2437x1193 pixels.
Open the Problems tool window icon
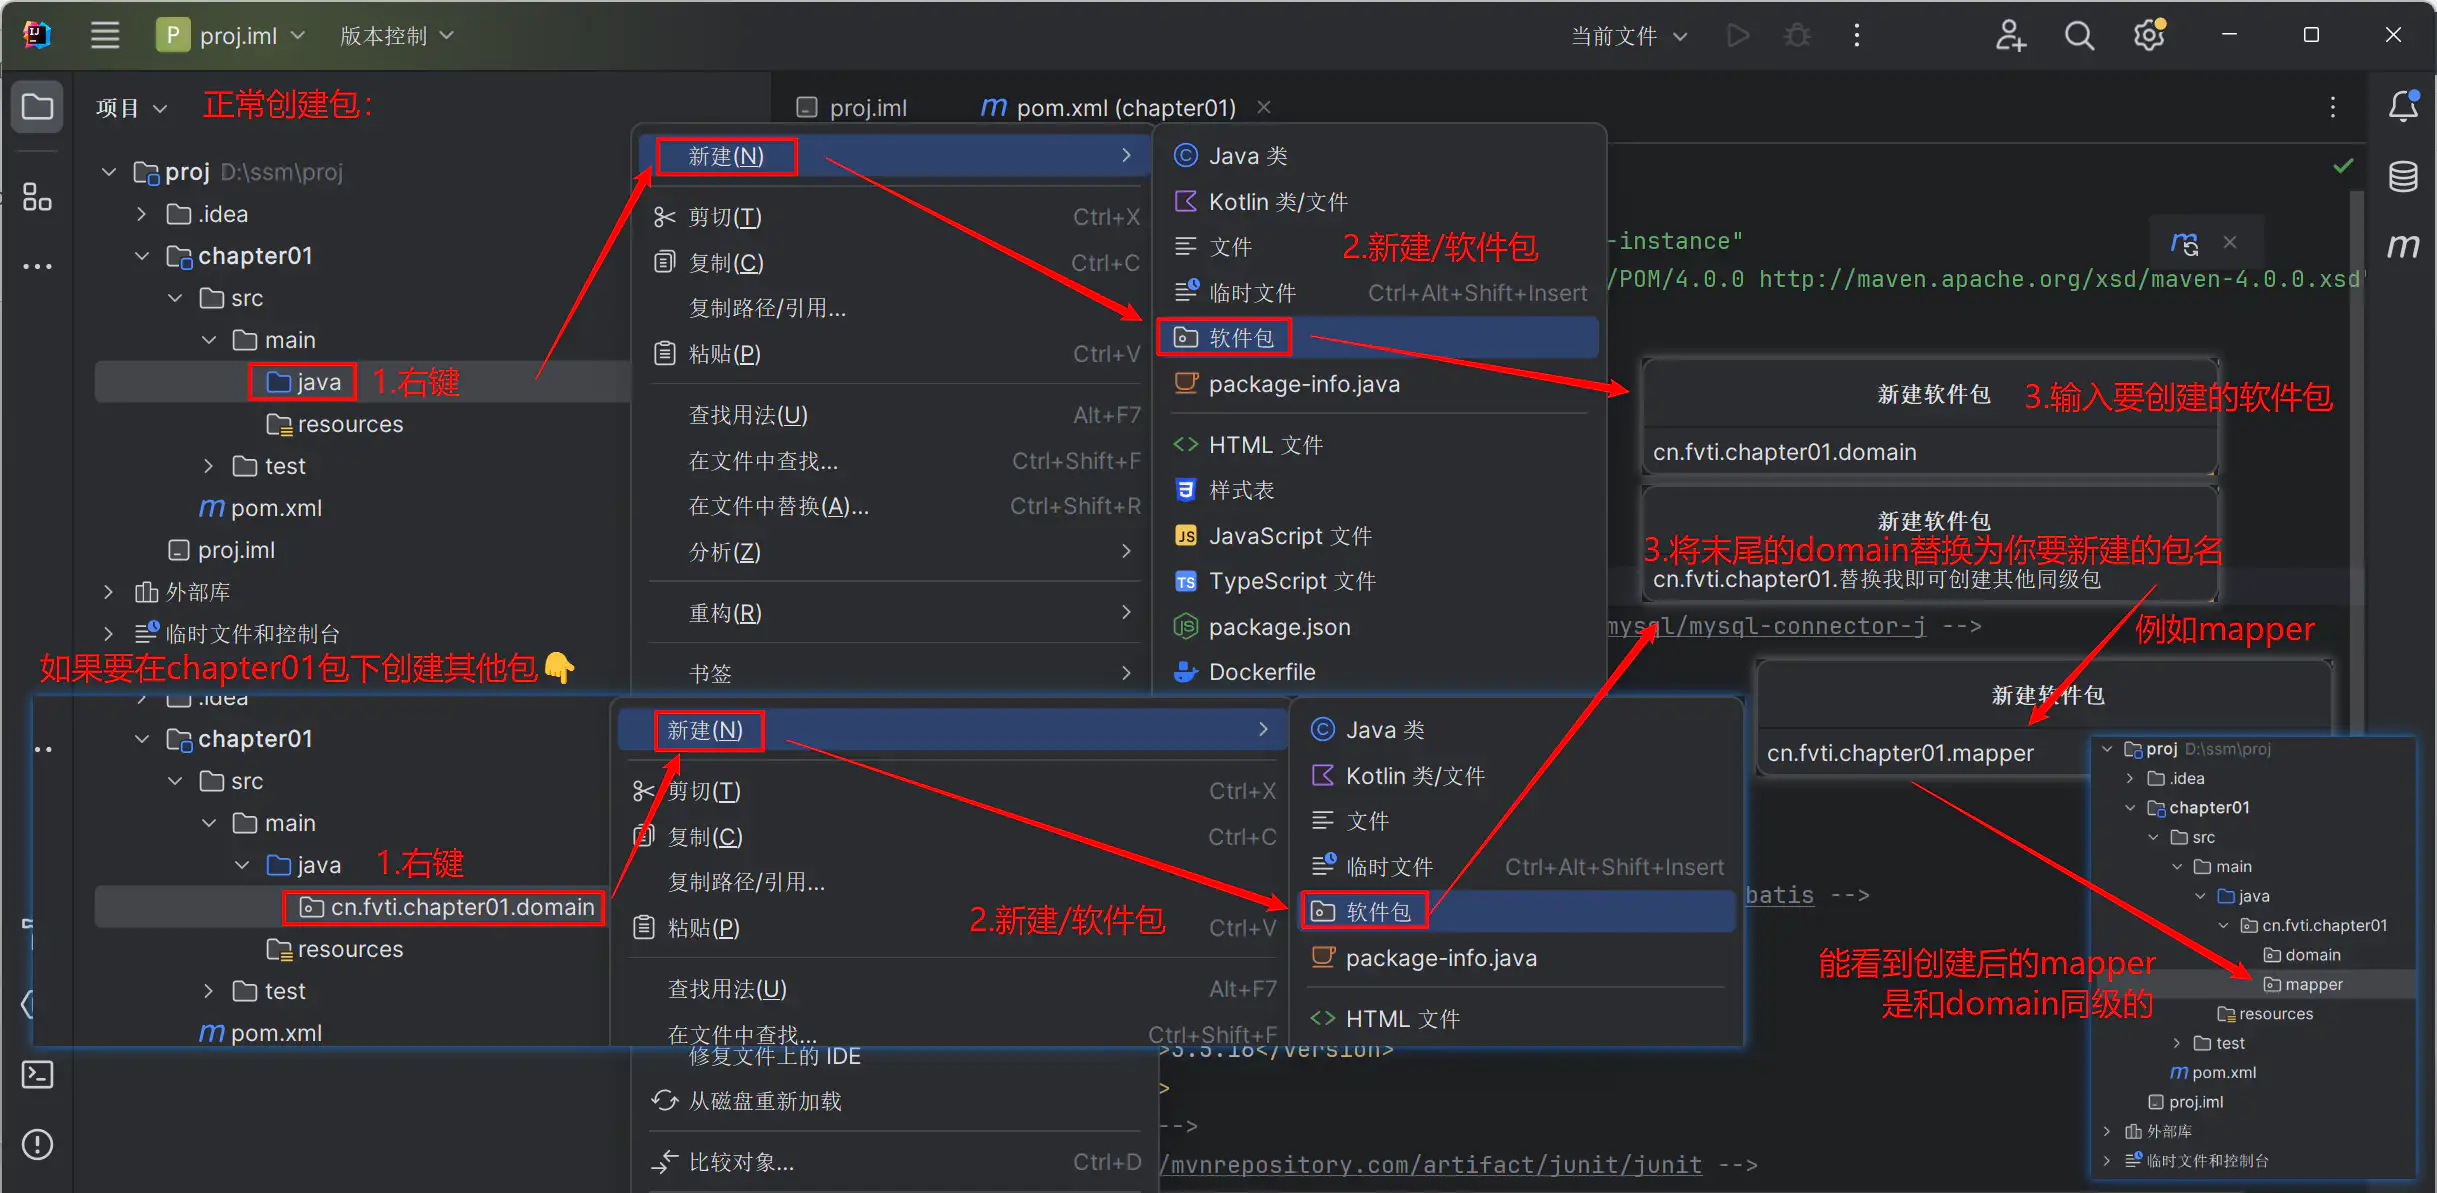click(37, 1144)
